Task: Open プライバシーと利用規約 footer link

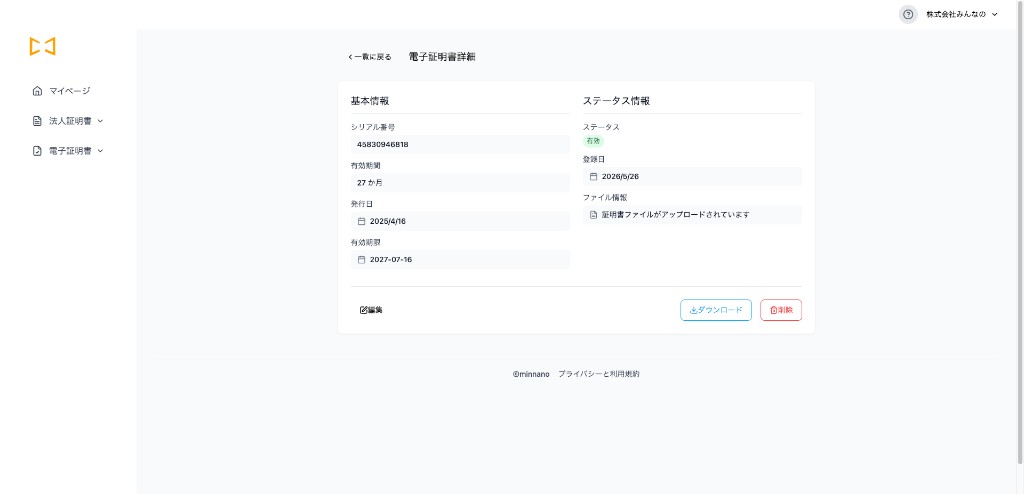Action: 599,374
